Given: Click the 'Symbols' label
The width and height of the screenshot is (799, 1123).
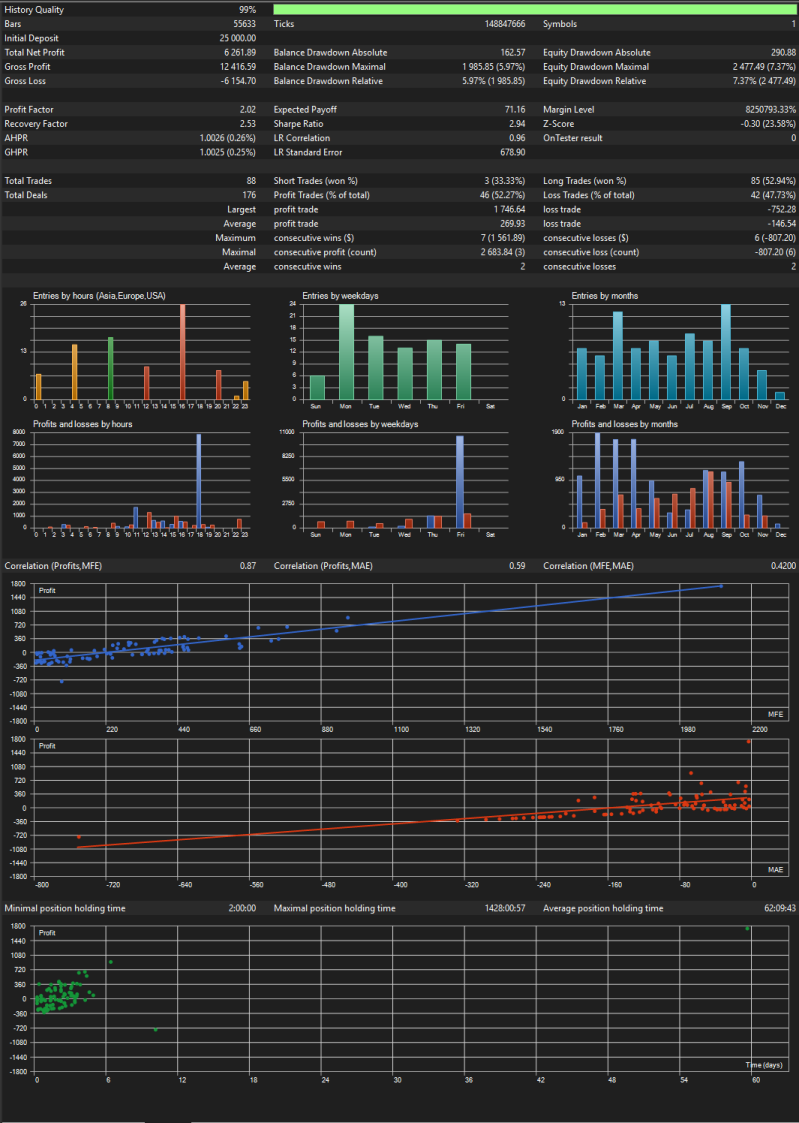Looking at the screenshot, I should [560, 24].
